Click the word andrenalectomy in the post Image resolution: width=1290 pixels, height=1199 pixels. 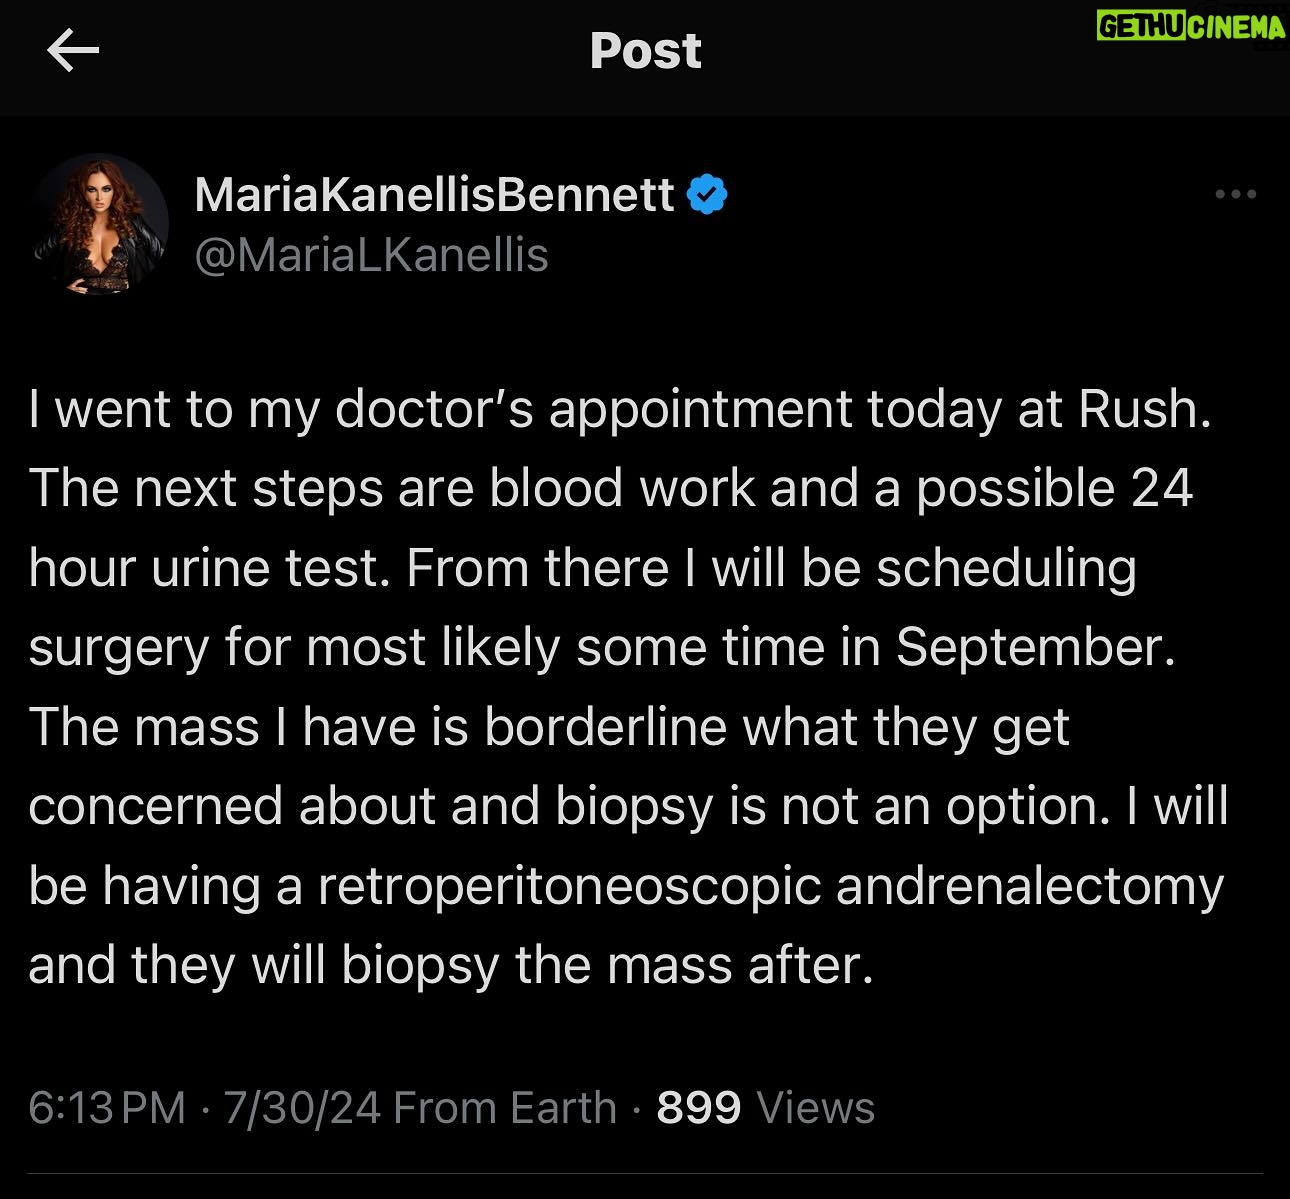coord(1030,886)
